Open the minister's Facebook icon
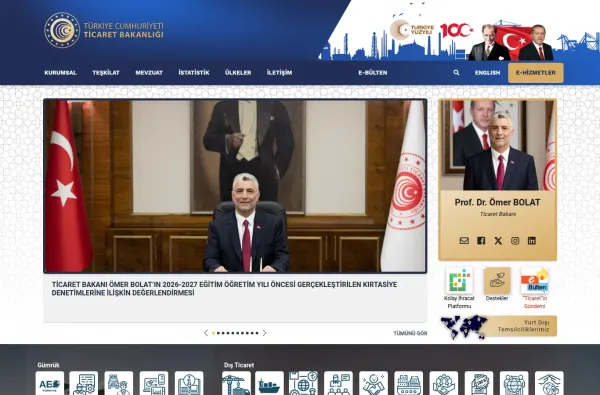600x395 pixels. click(481, 241)
